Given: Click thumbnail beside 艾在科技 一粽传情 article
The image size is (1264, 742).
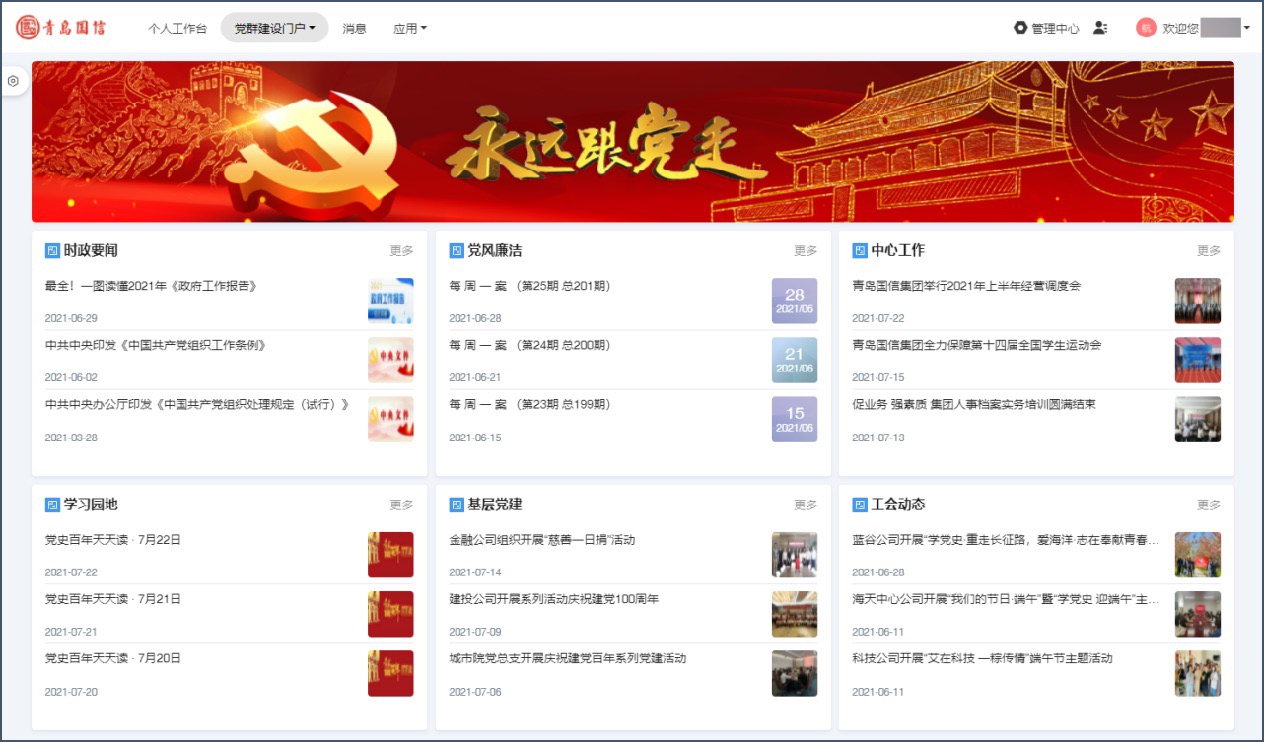Looking at the screenshot, I should [x=1198, y=673].
